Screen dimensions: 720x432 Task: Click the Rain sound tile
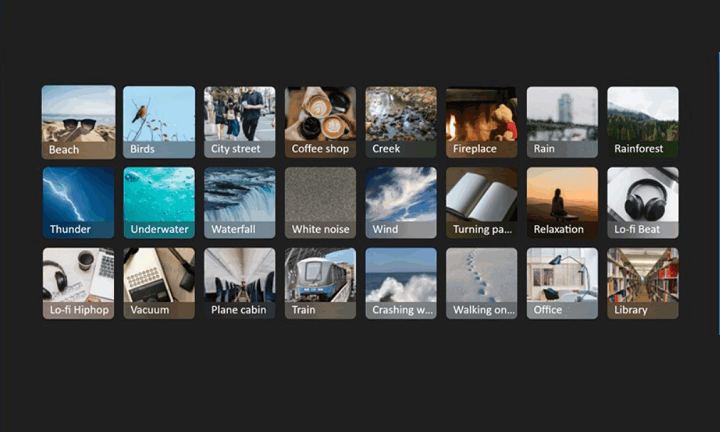click(x=562, y=122)
